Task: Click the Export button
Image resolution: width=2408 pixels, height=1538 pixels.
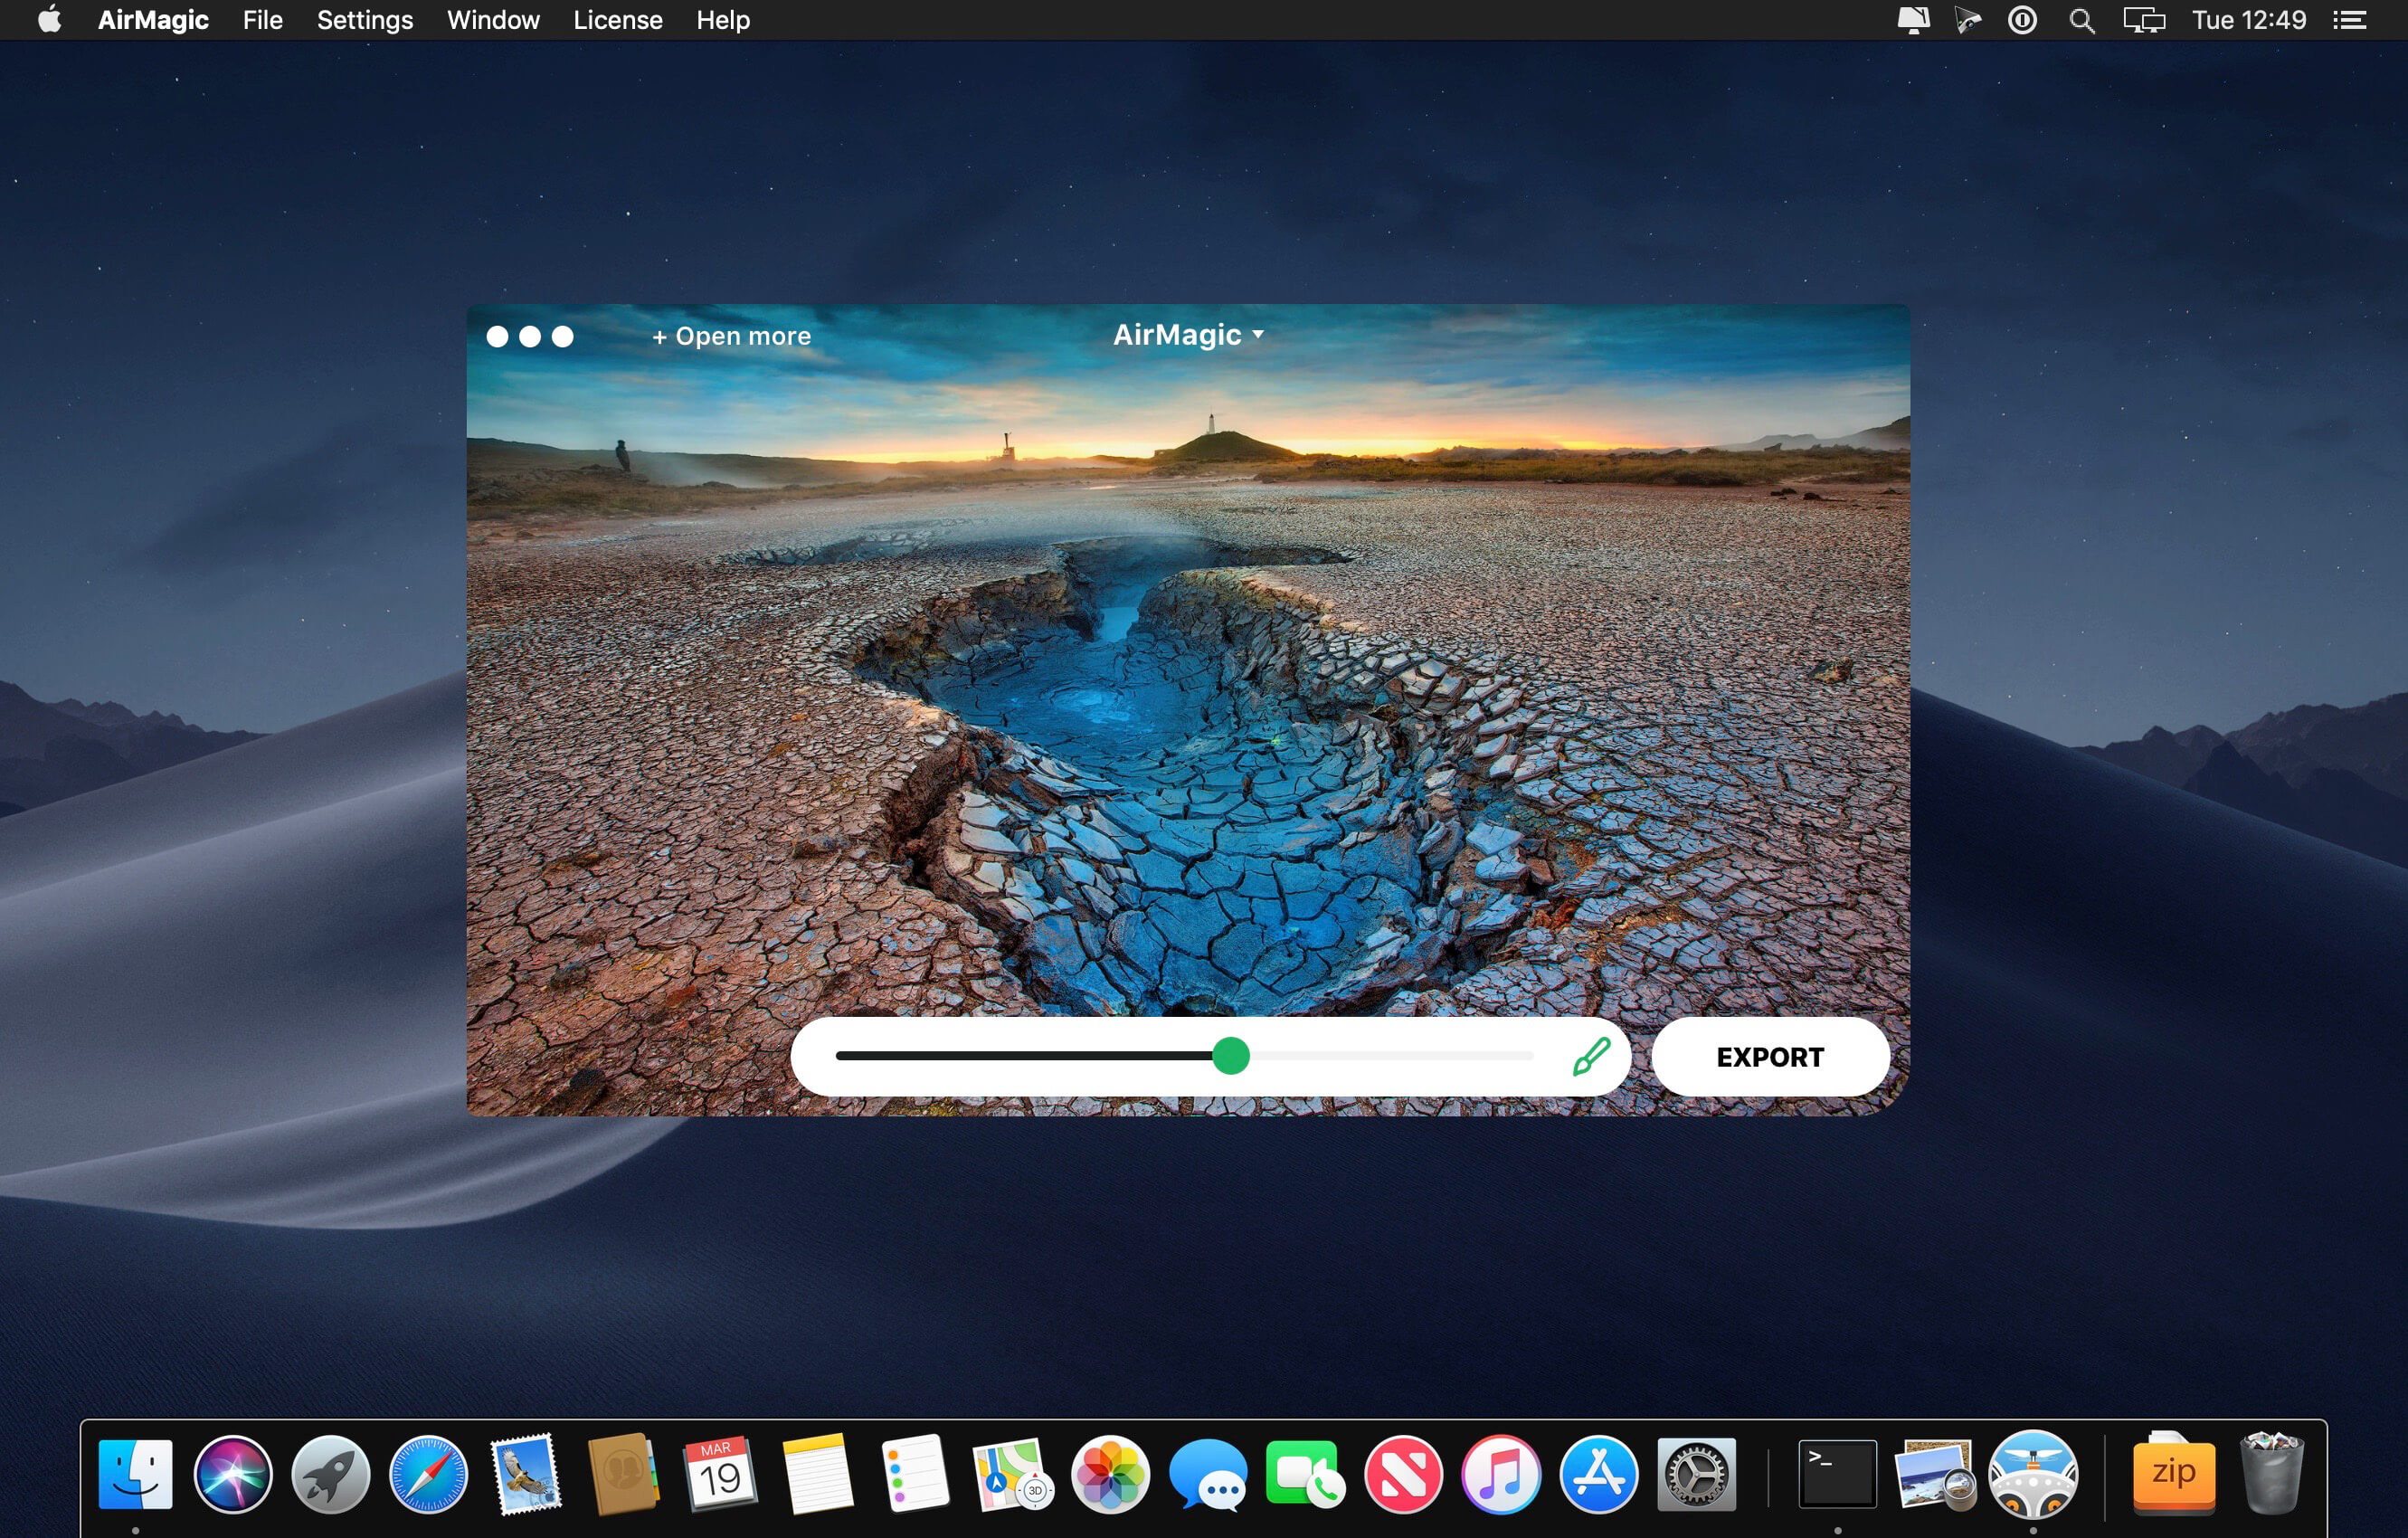Action: 1769,1057
